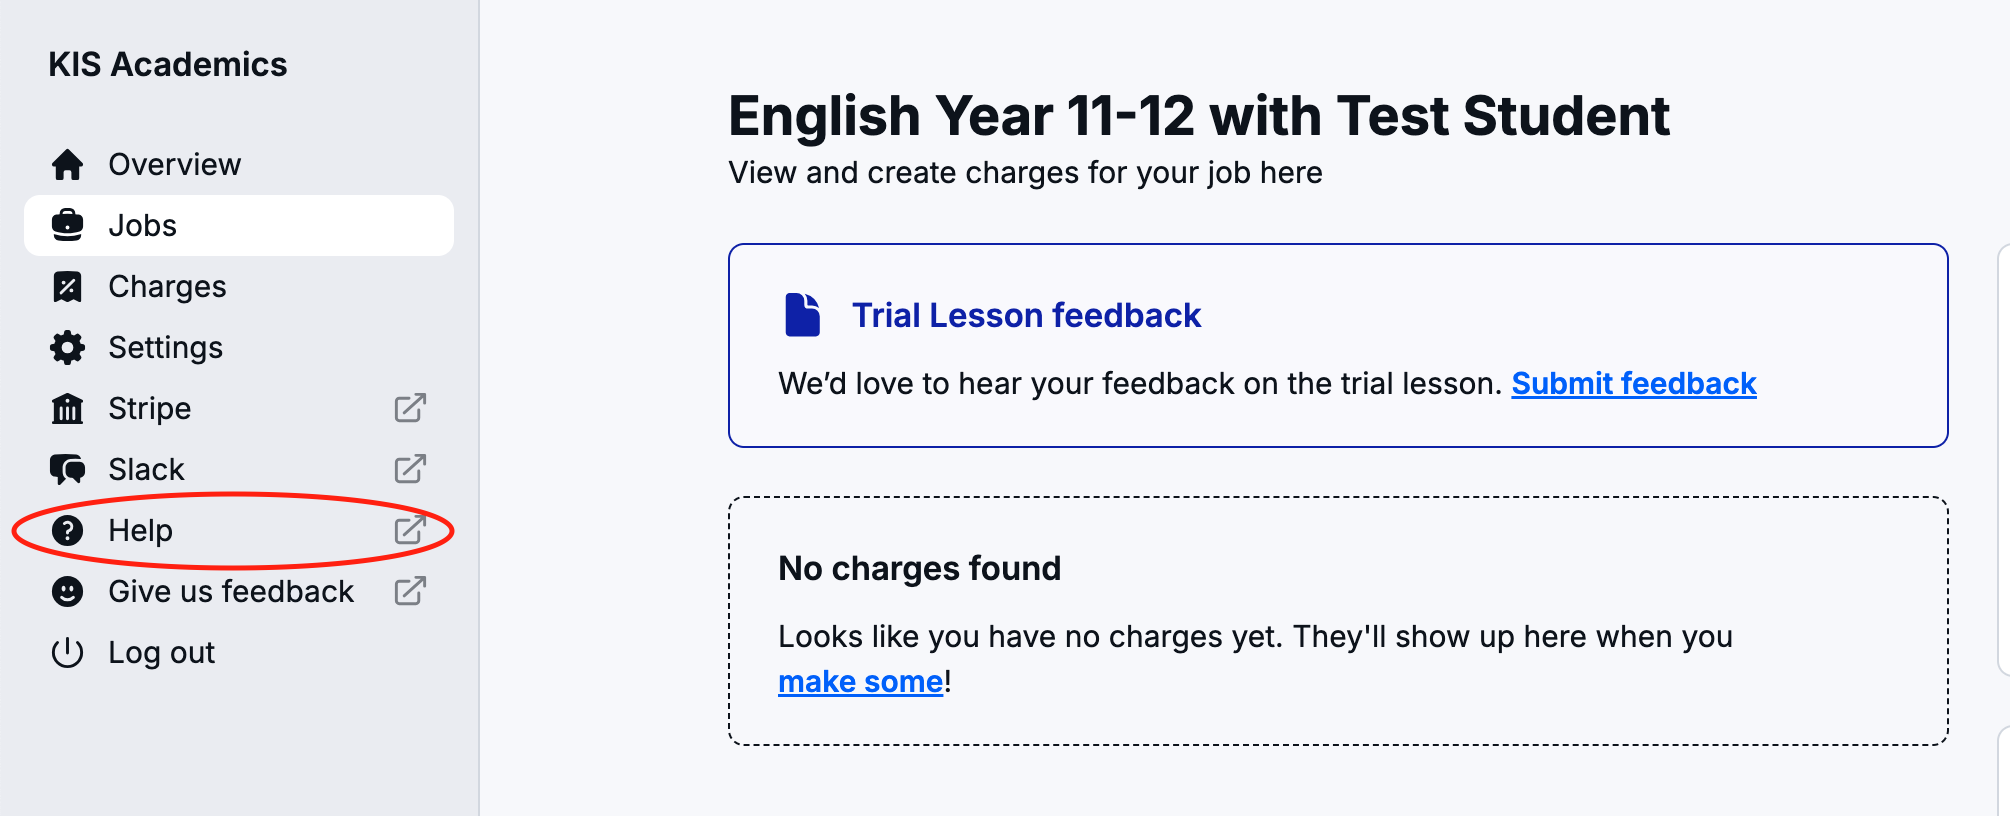The height and width of the screenshot is (816, 2010).
Task: Click external link icon beside Slack
Action: [410, 469]
